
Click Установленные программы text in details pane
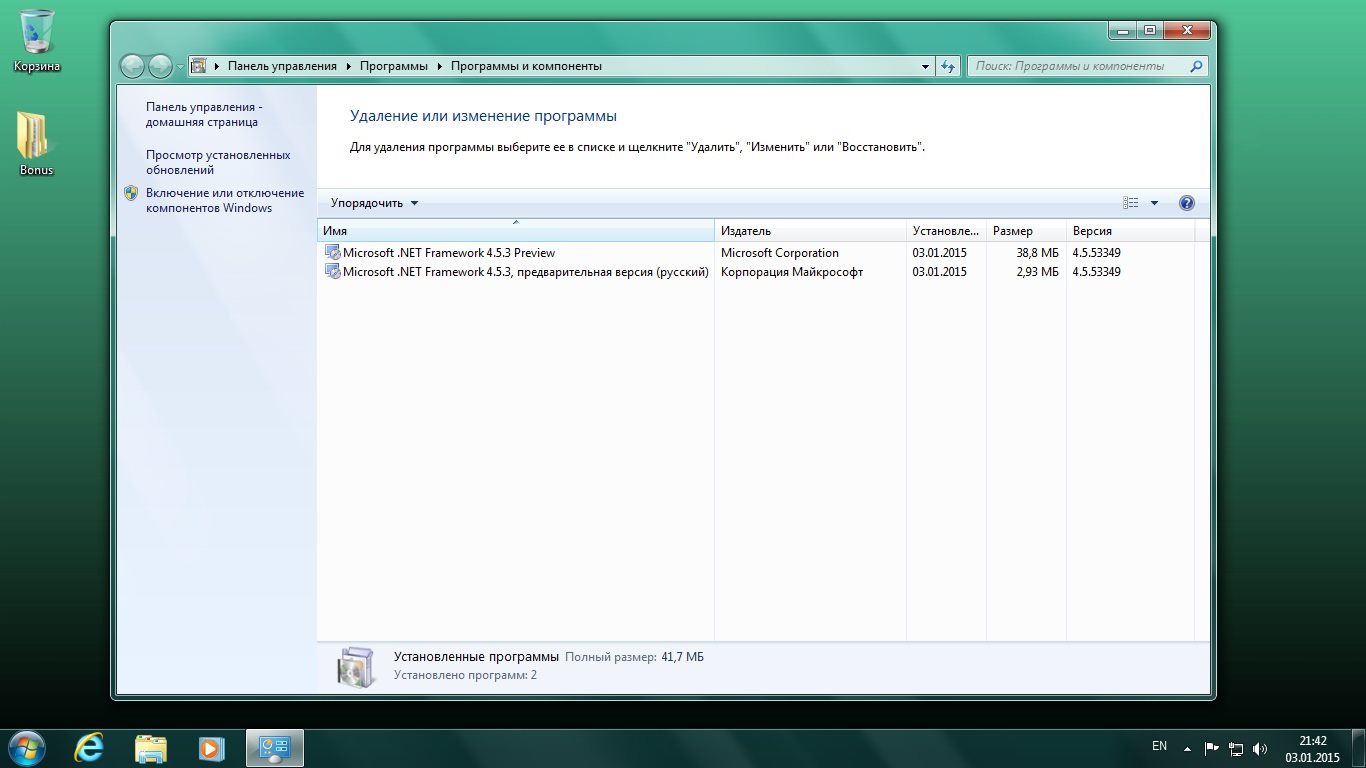[476, 657]
